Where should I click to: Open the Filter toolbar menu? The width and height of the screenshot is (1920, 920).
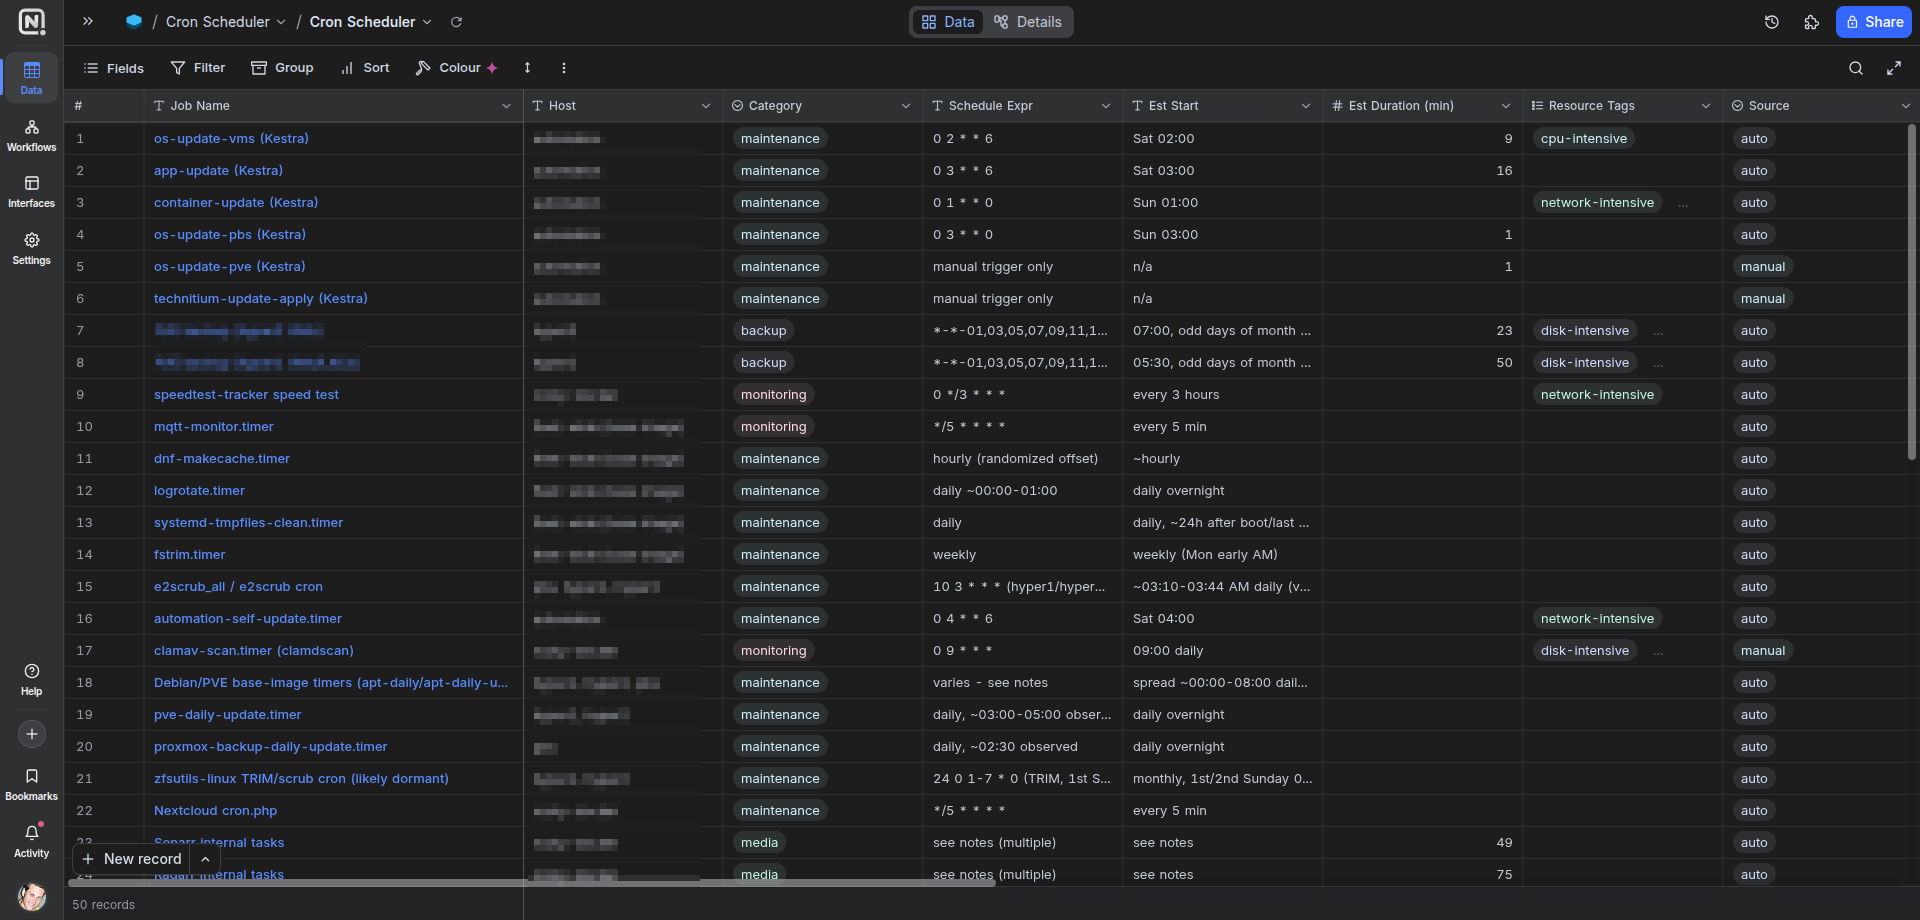(198, 68)
